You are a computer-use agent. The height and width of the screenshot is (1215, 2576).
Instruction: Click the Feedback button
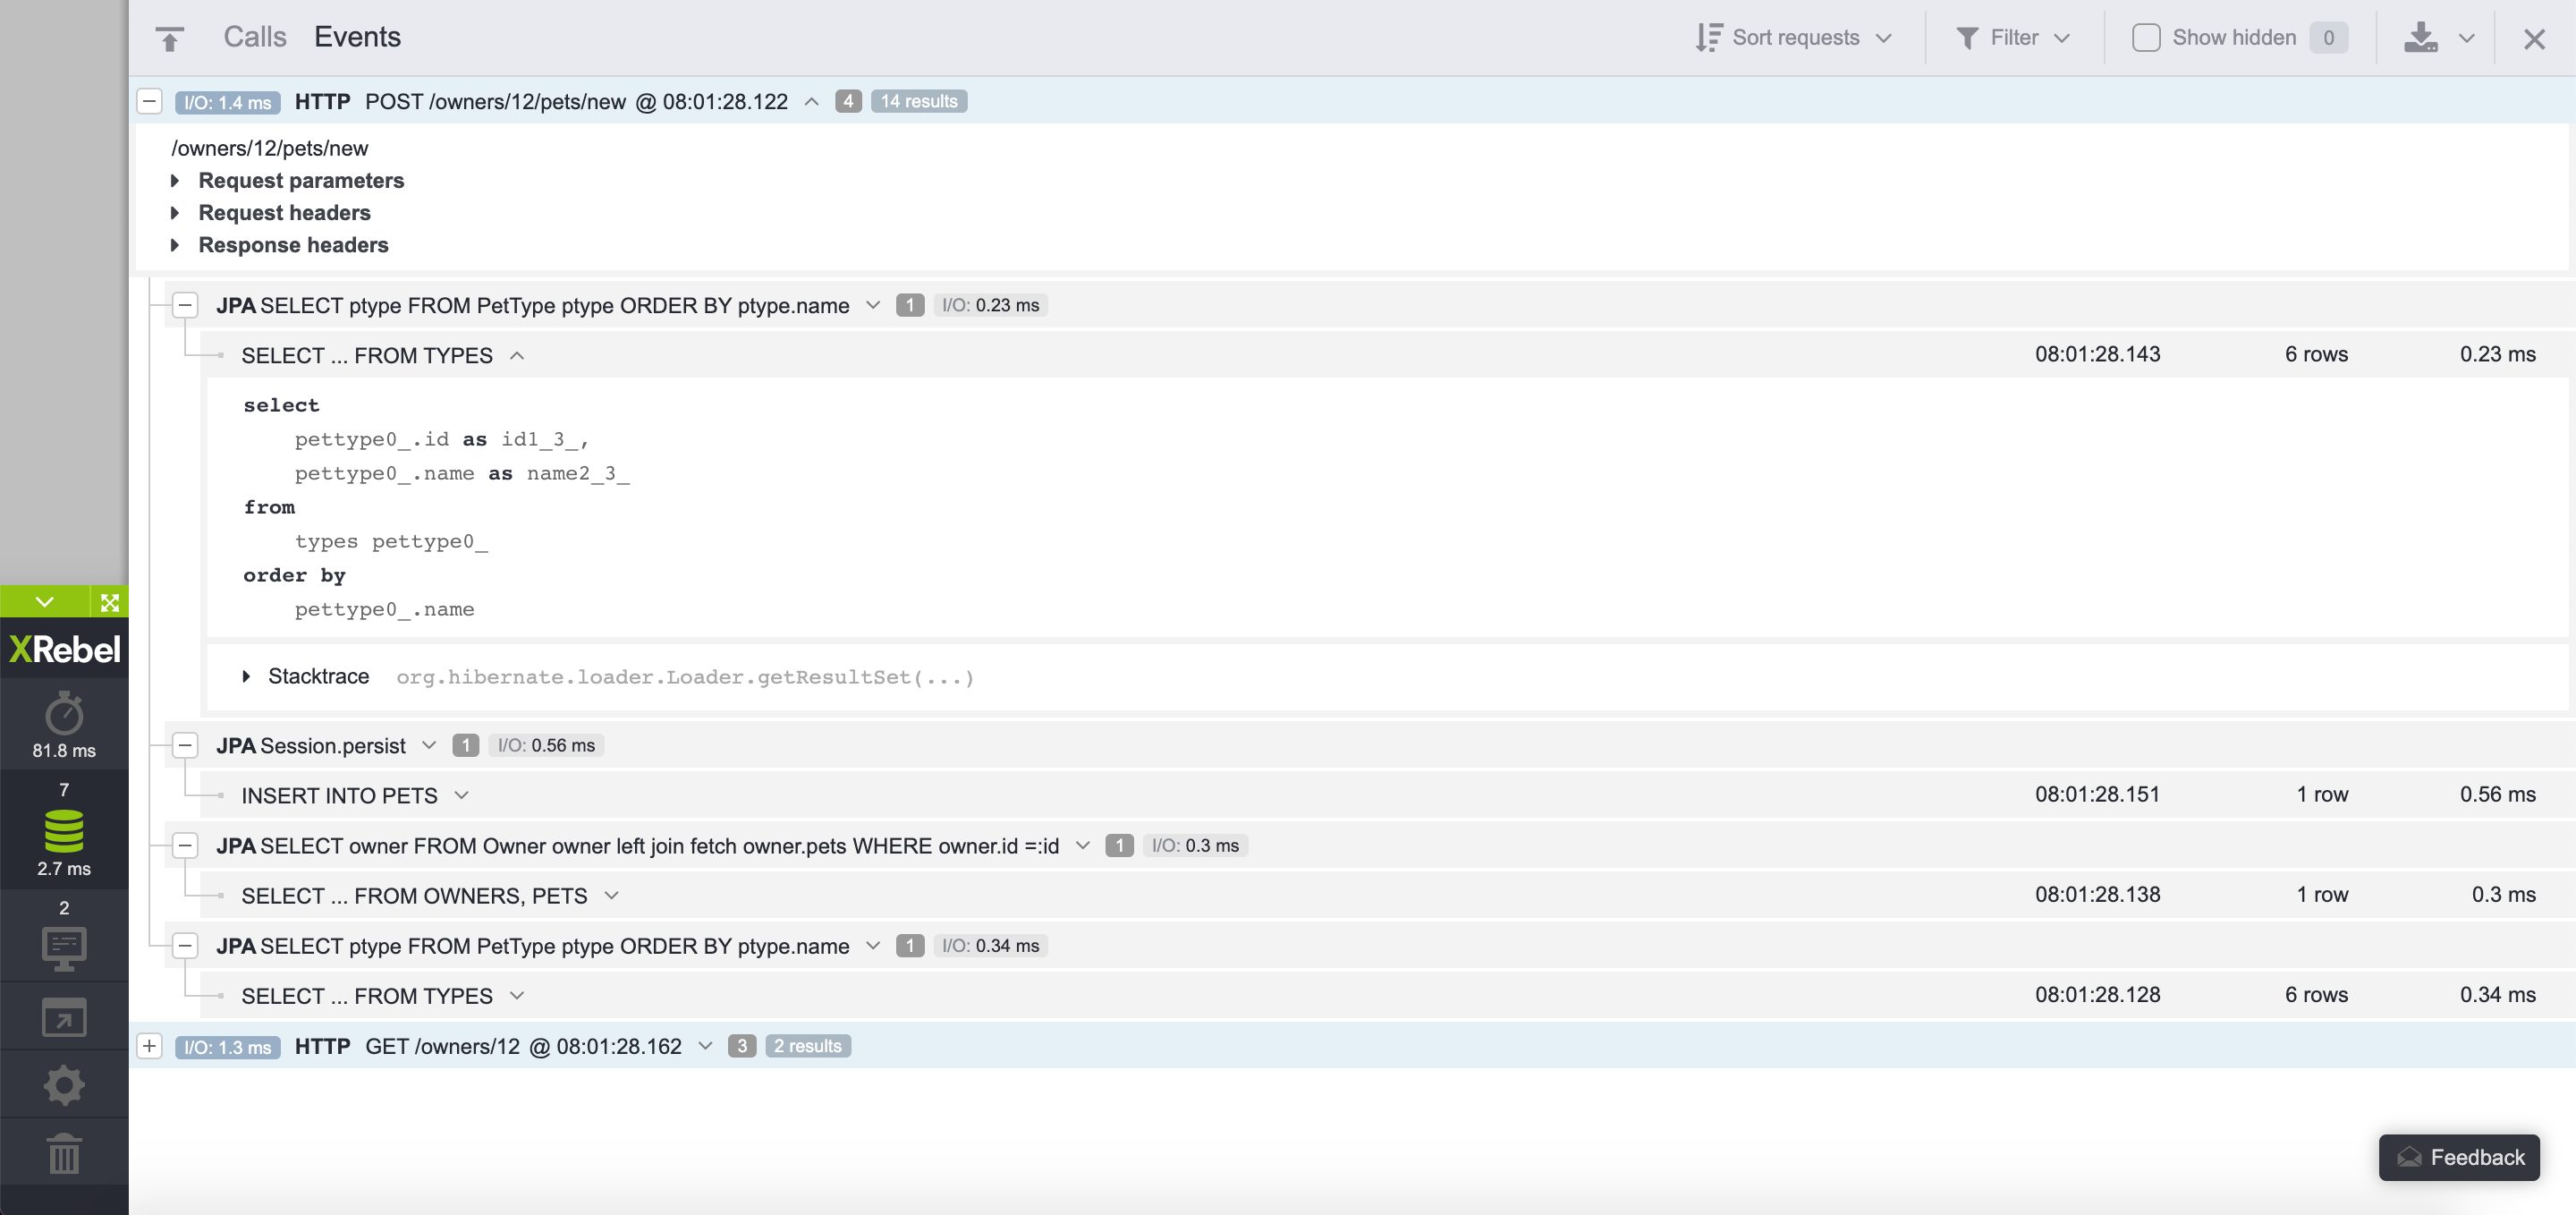2459,1157
